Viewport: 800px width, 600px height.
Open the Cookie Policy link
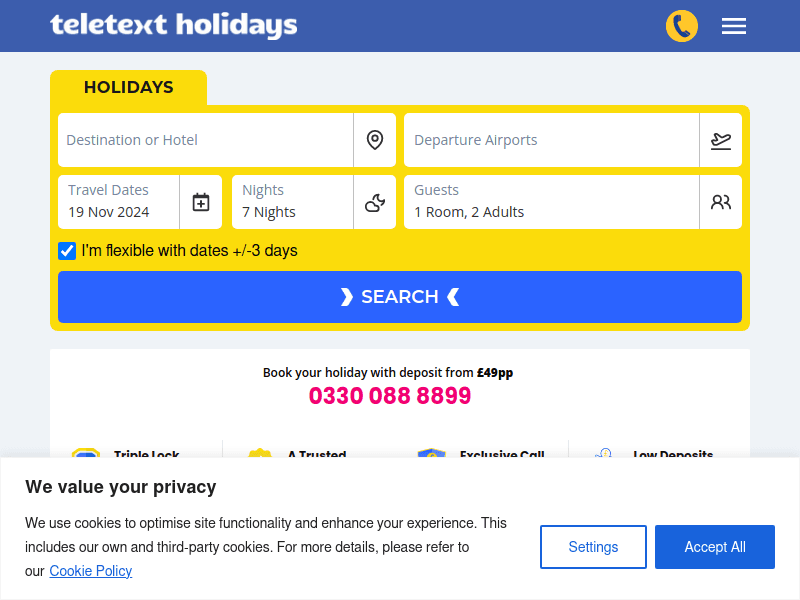[x=90, y=571]
